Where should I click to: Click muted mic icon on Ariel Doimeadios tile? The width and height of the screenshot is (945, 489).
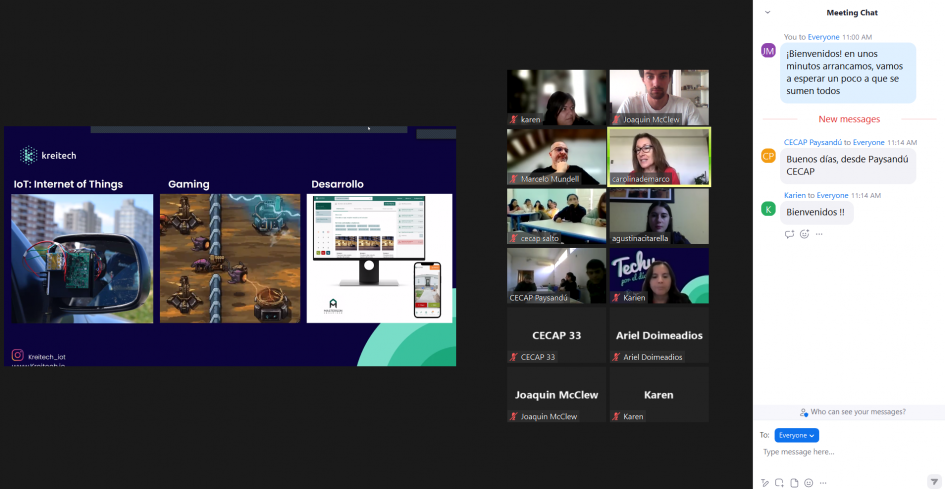[x=617, y=357]
